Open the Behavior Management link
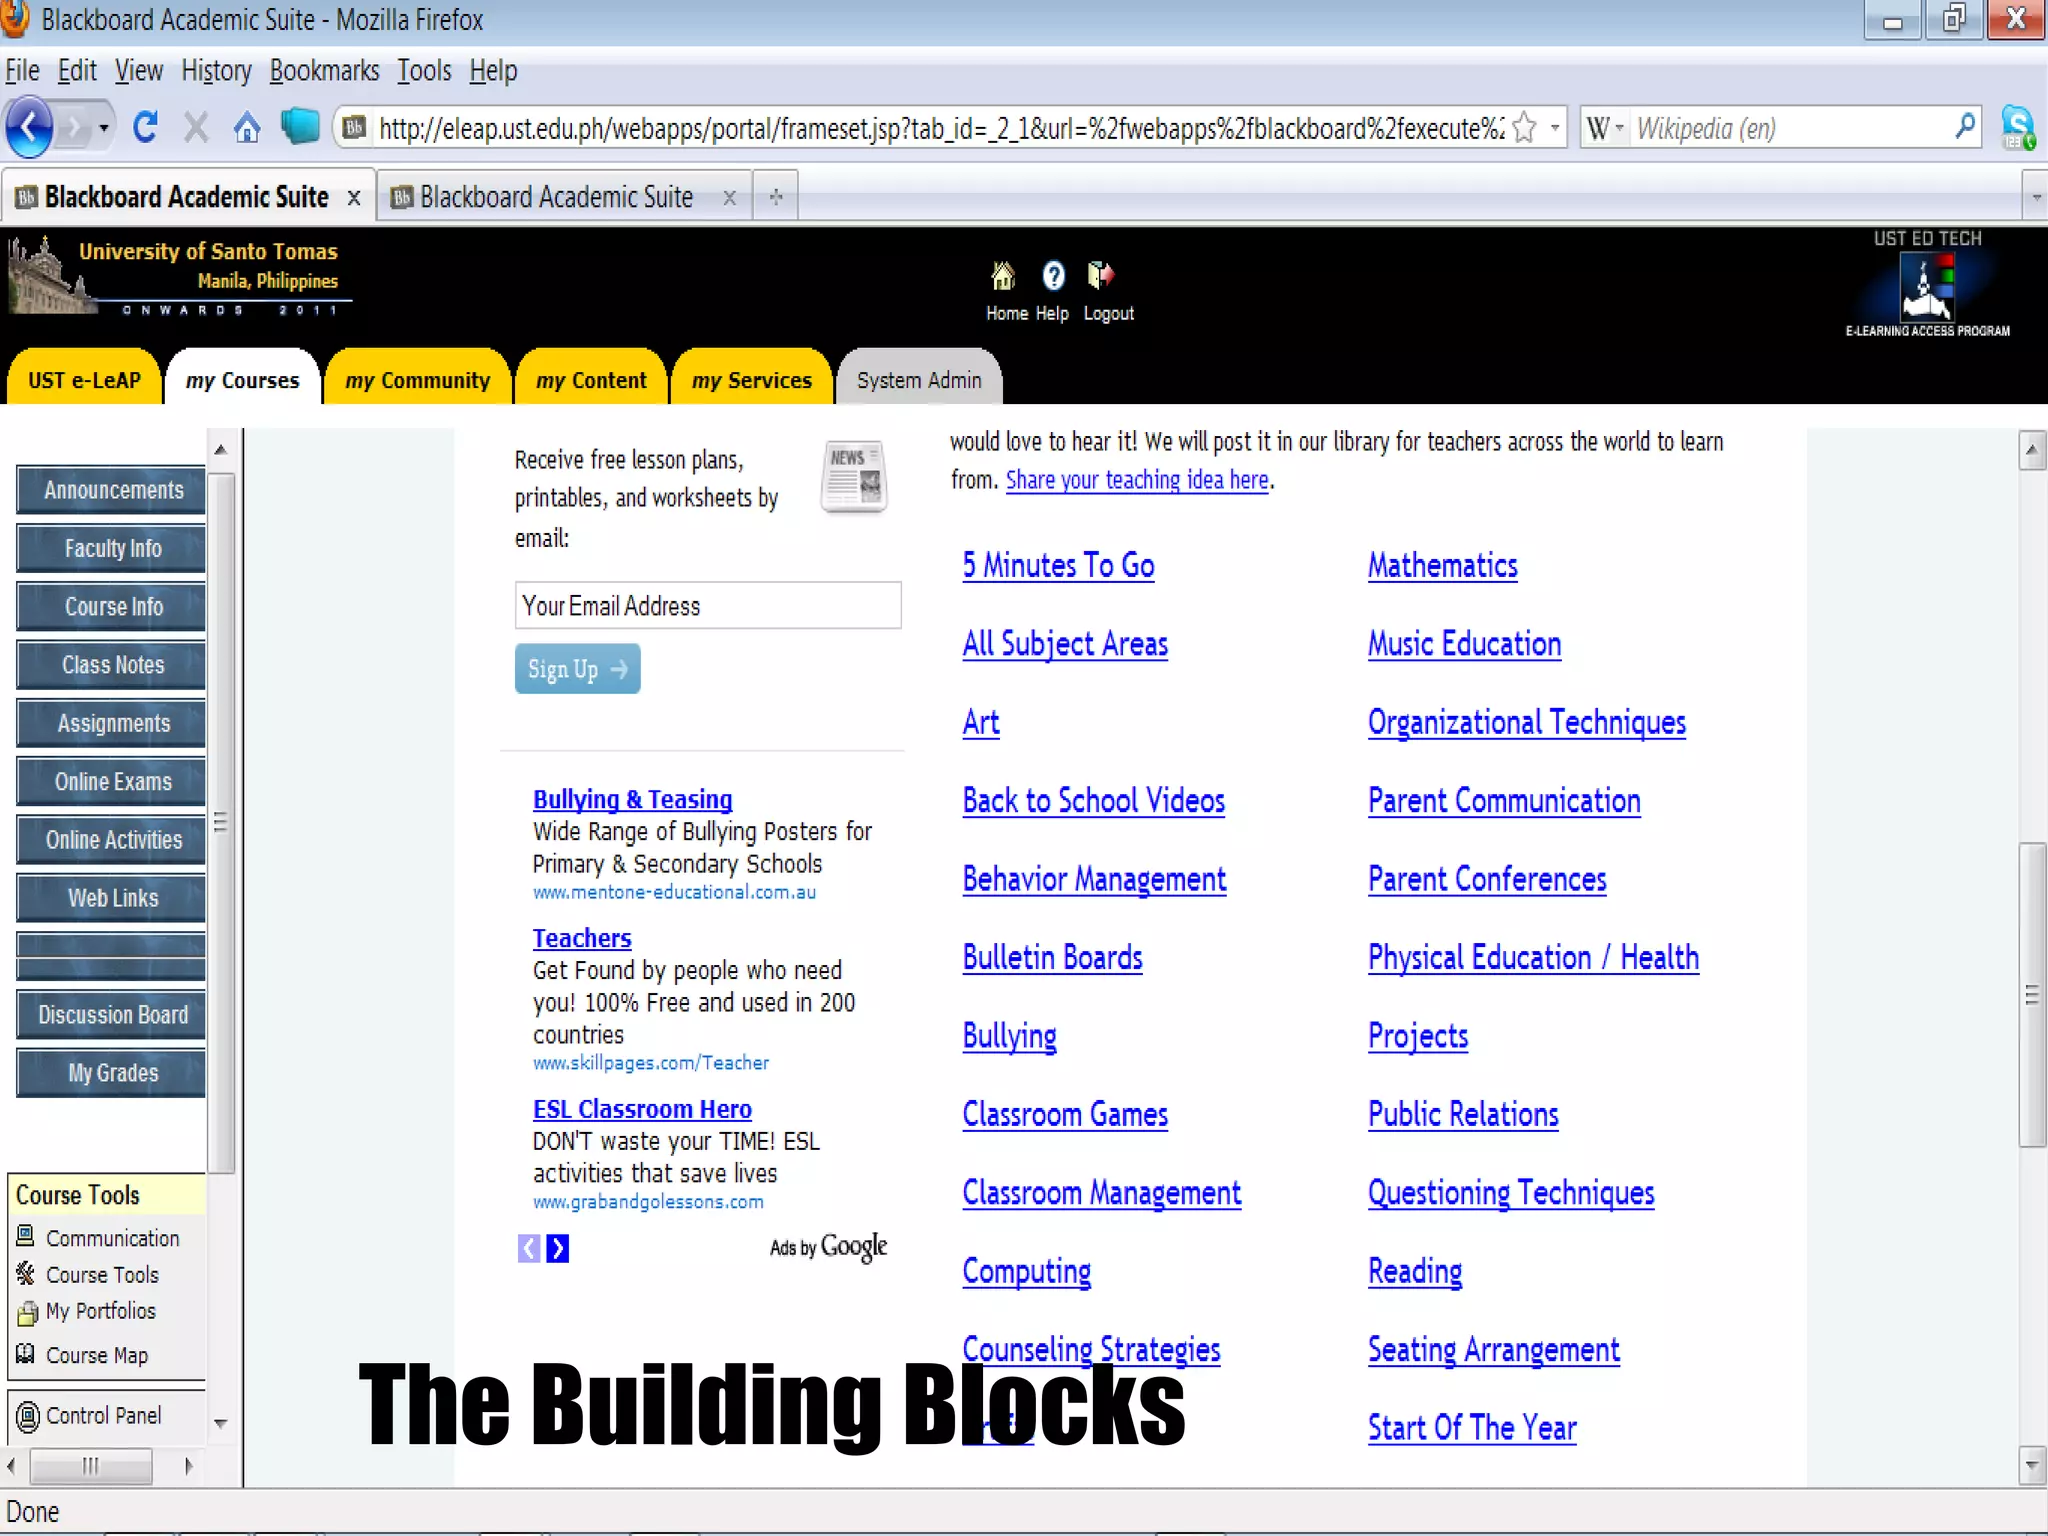Viewport: 2048px width, 1536px height. click(x=1094, y=880)
